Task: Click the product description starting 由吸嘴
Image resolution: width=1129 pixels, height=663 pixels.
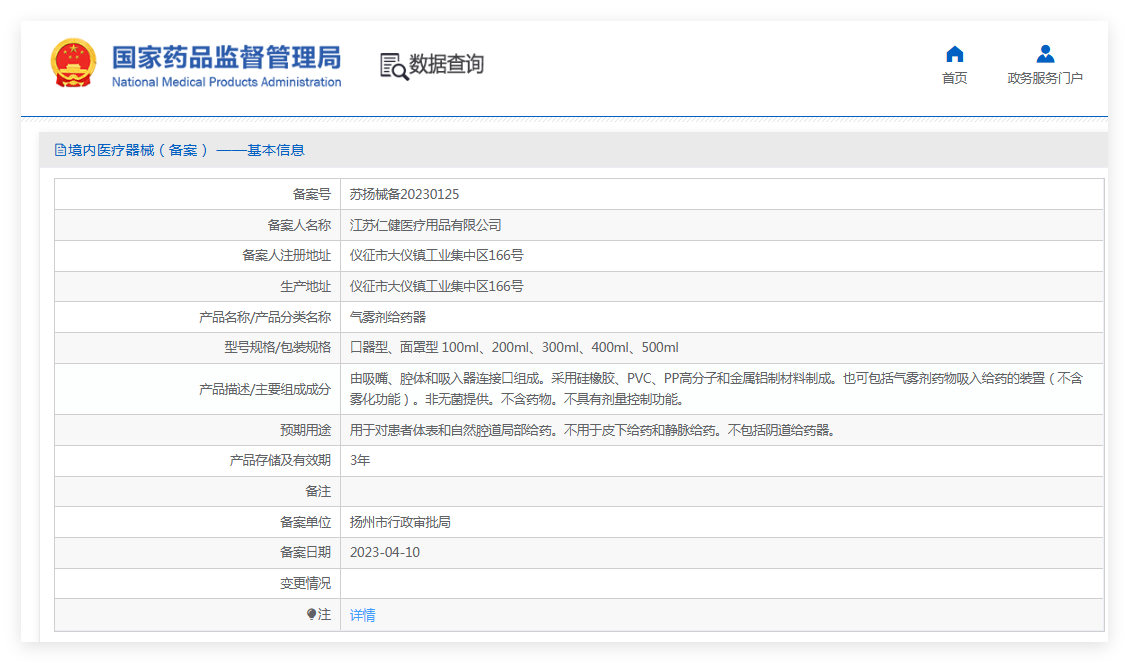Action: 716,389
